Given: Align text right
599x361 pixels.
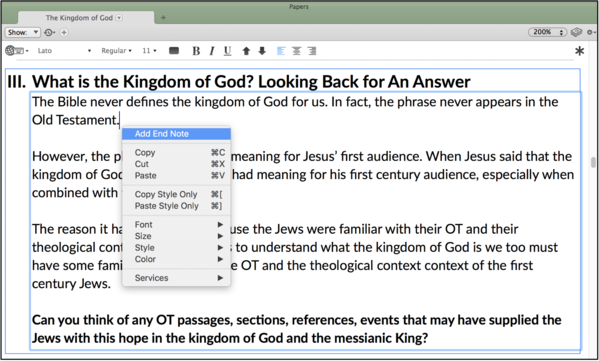Looking at the screenshot, I should [312, 51].
